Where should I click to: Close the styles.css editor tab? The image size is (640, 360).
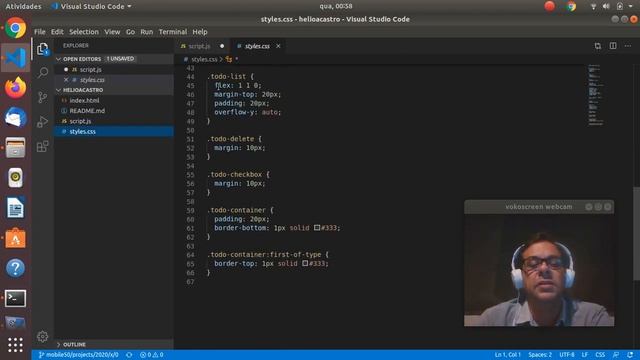(278, 46)
